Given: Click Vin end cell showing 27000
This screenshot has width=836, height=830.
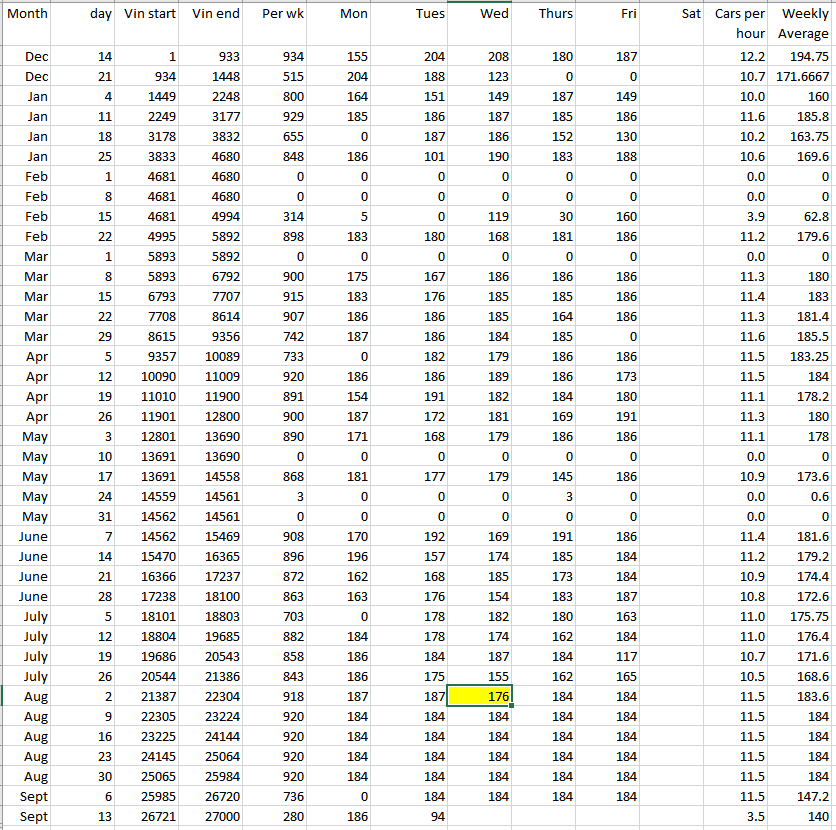Looking at the screenshot, I should (214, 816).
